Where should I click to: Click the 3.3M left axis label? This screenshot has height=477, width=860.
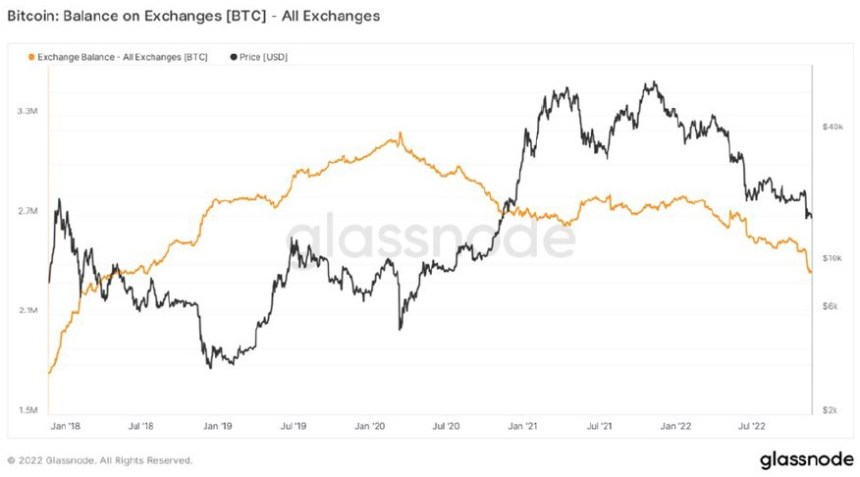click(x=27, y=111)
